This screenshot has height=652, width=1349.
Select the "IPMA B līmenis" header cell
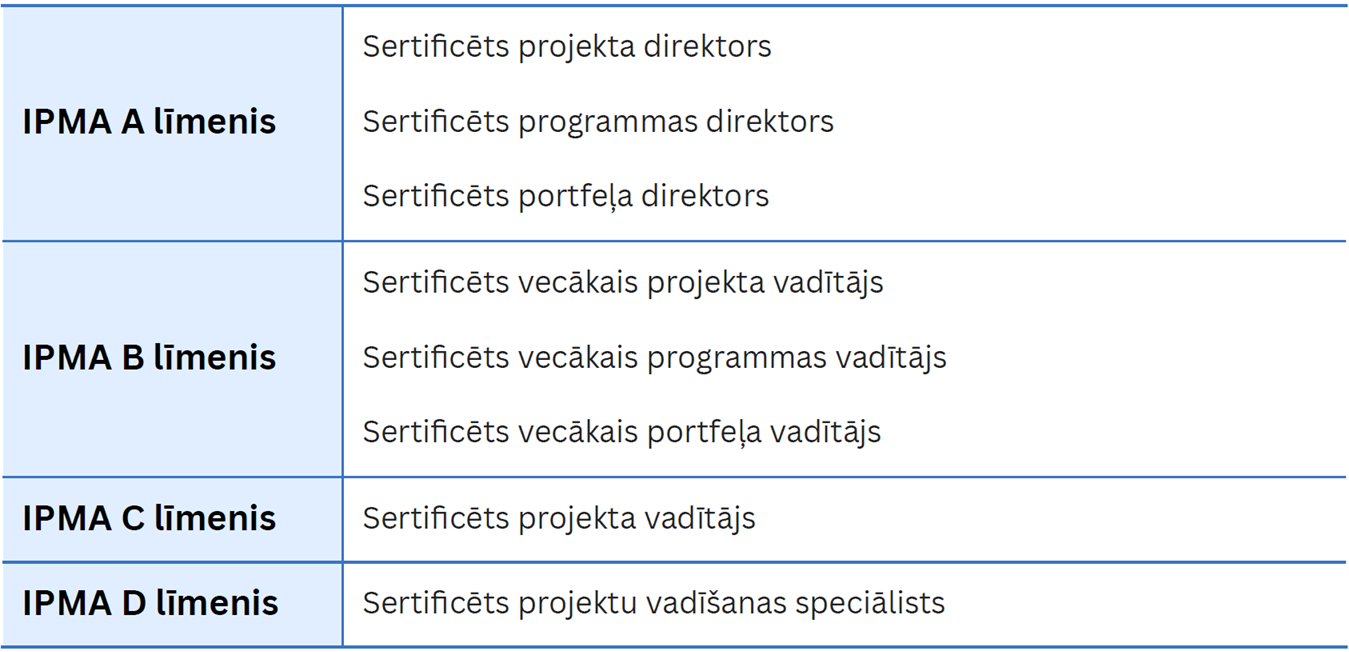click(x=149, y=358)
